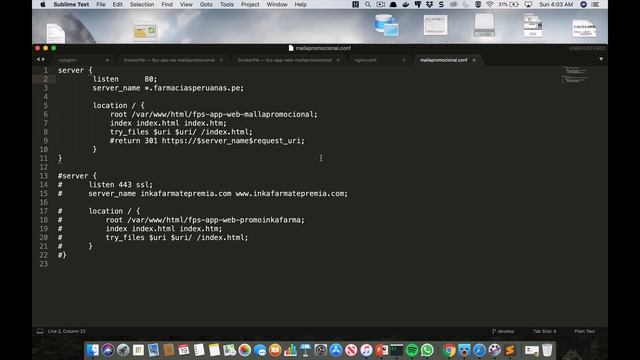Open the battery status menu

coord(509,4)
